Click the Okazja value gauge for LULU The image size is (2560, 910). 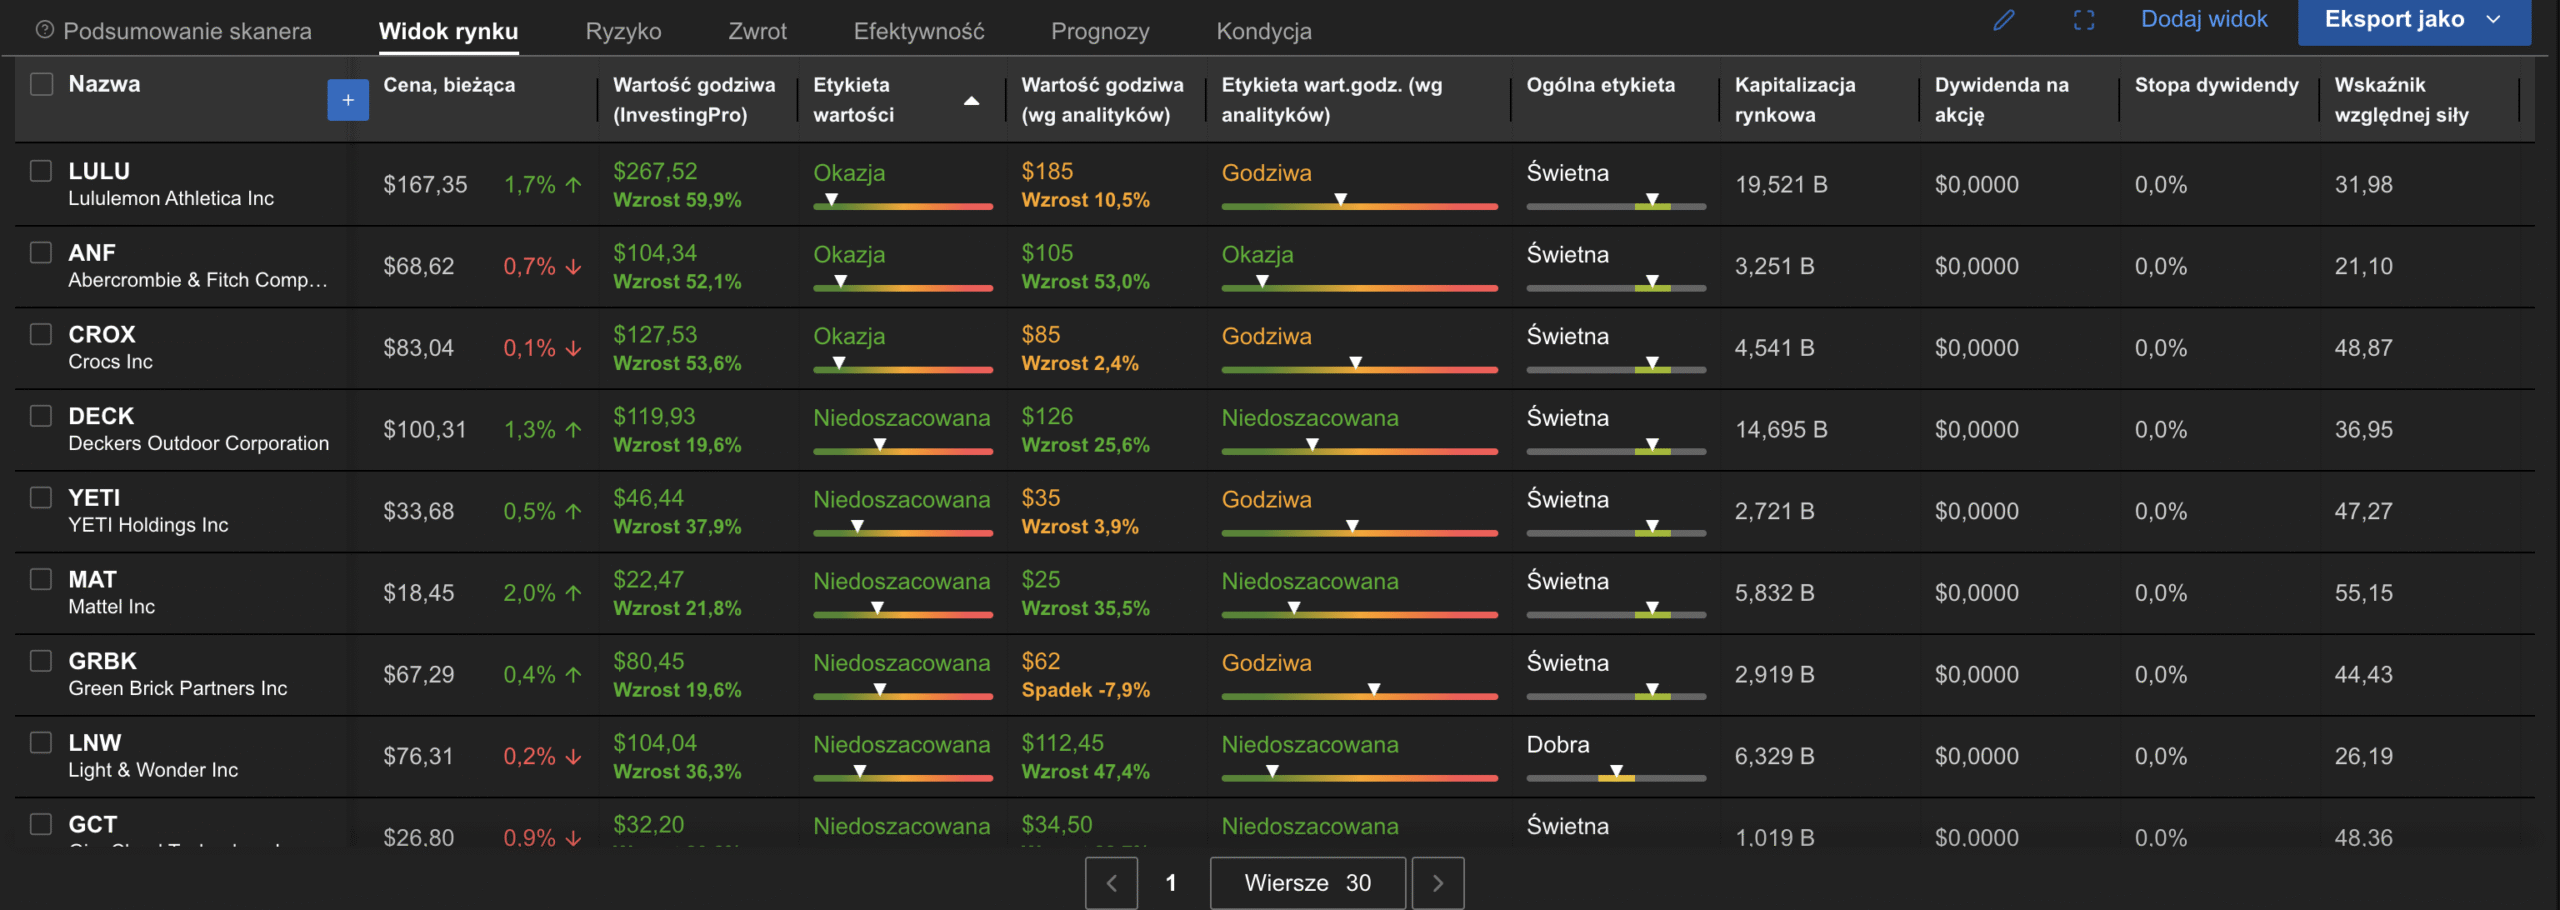pyautogui.click(x=902, y=203)
